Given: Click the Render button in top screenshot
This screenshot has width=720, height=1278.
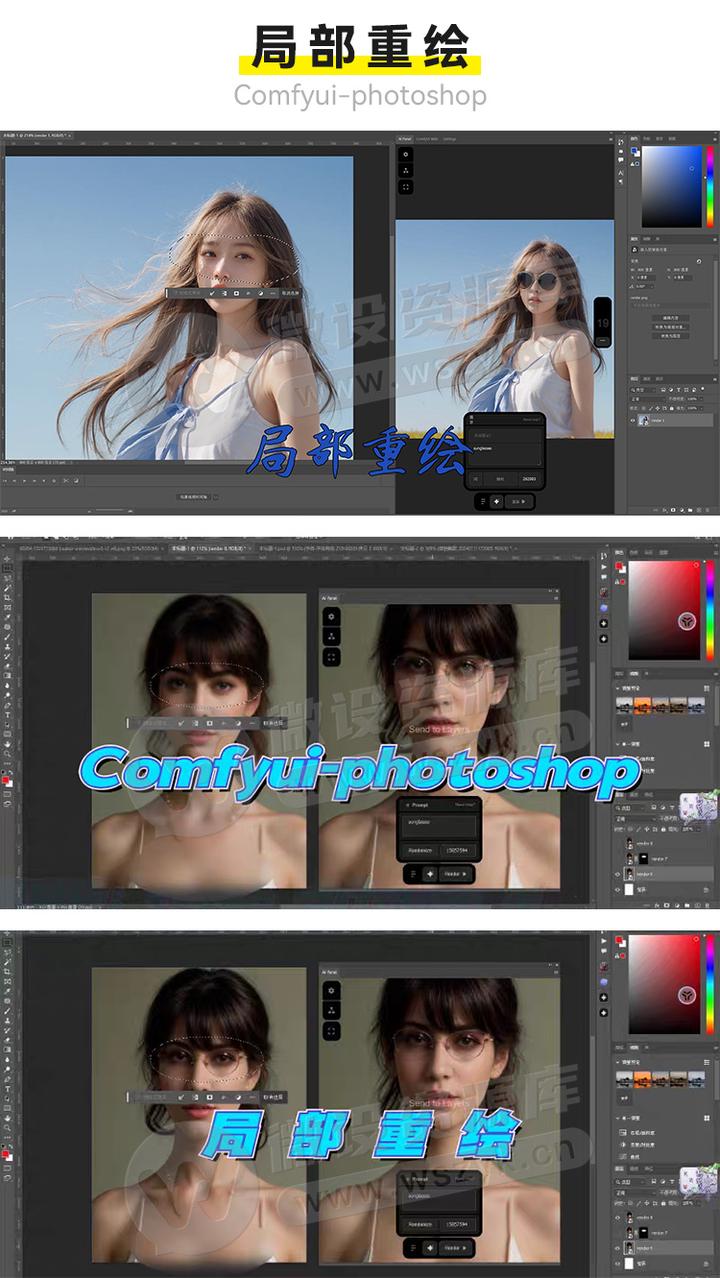Looking at the screenshot, I should [x=518, y=501].
